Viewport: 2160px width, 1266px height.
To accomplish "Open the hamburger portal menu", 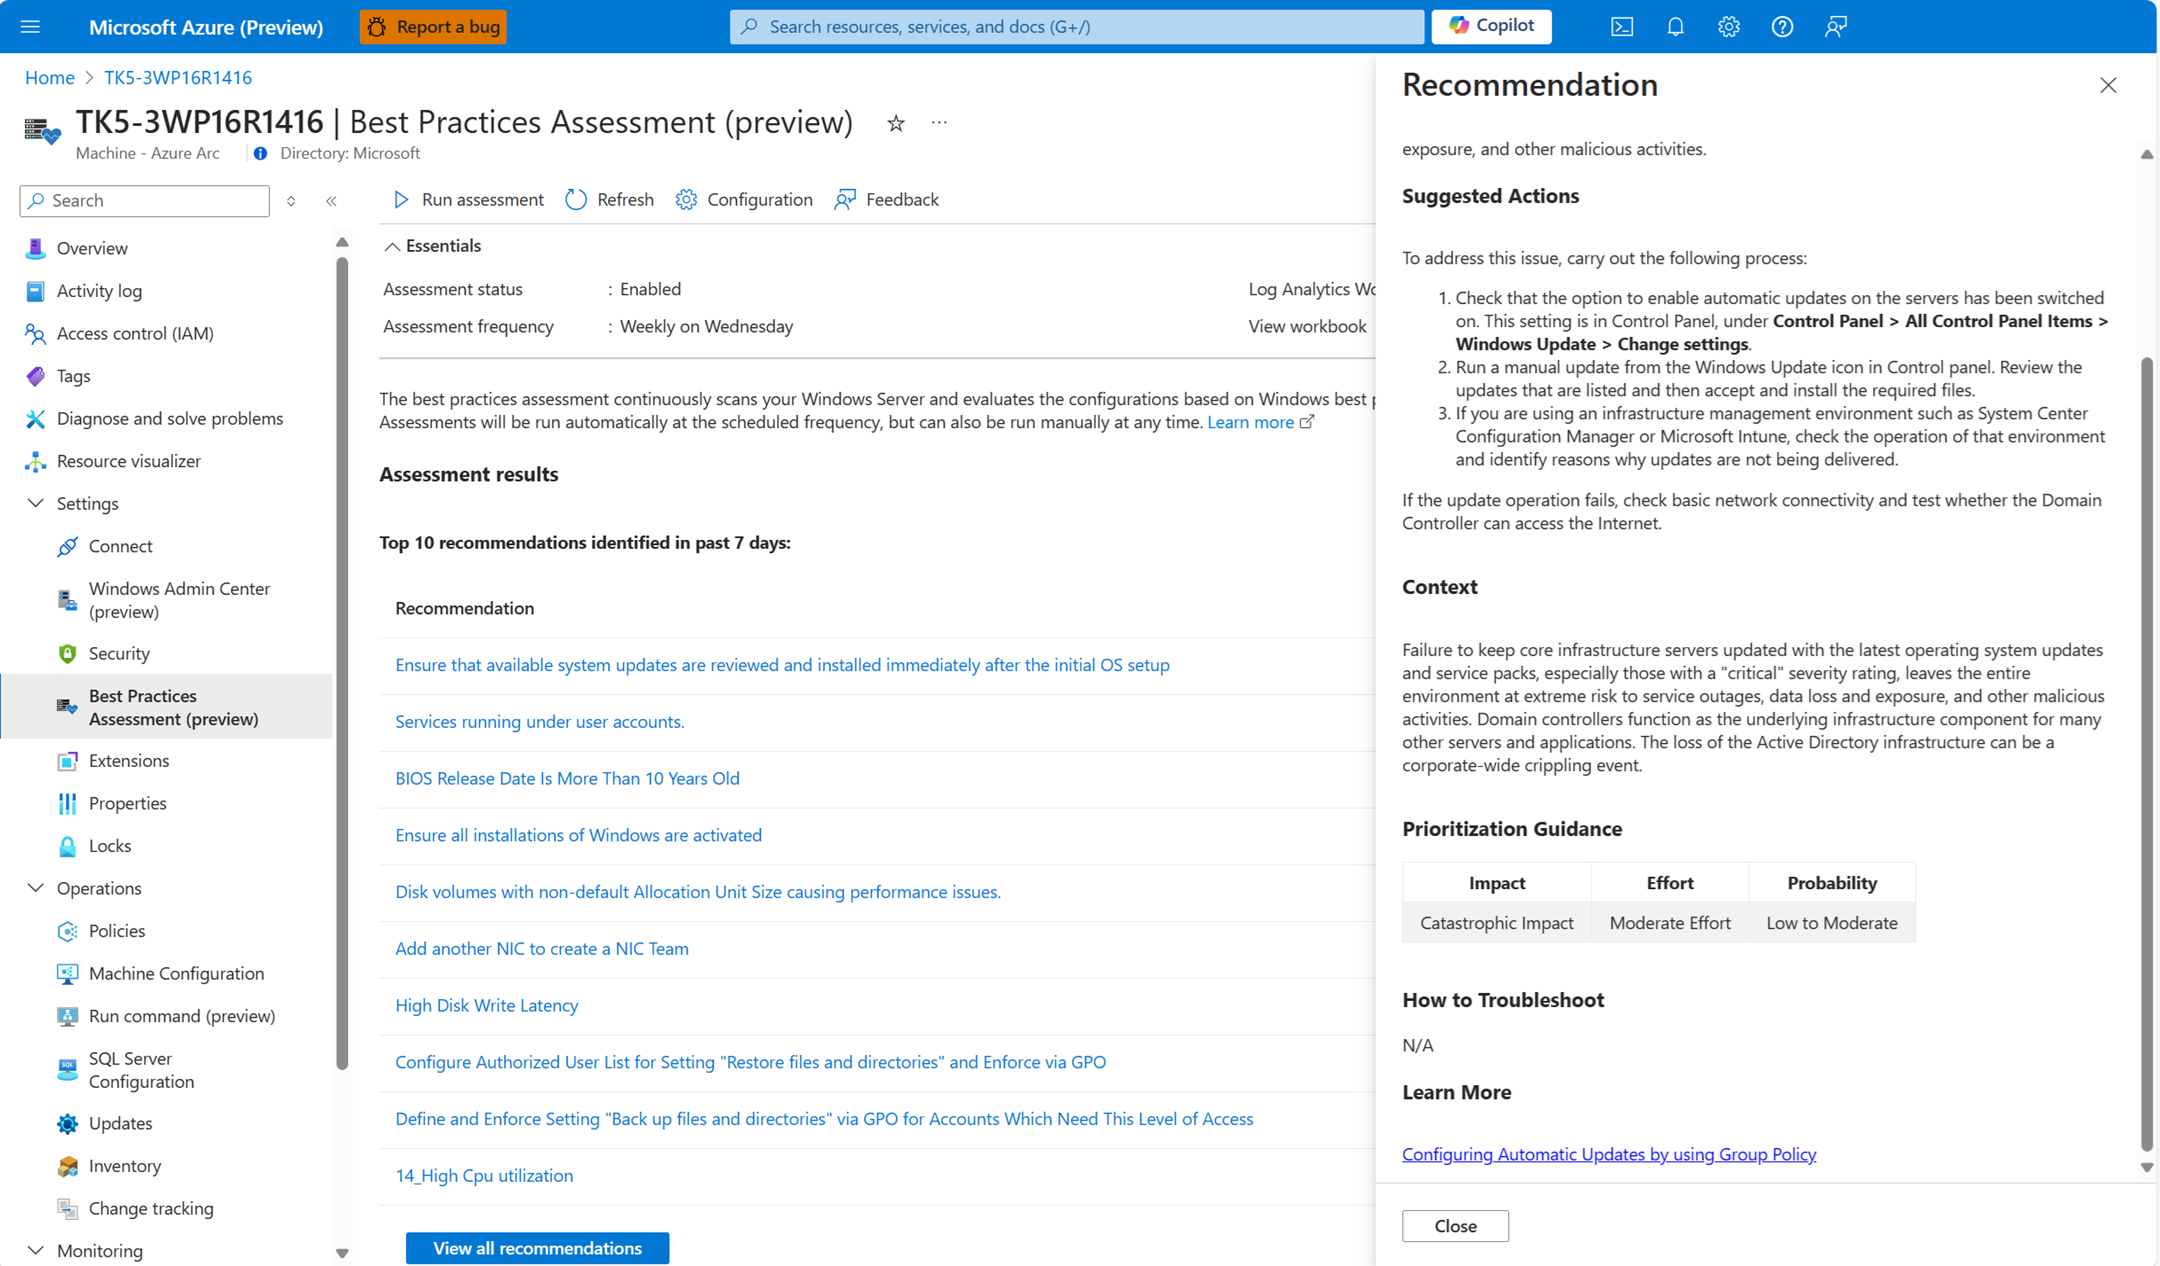I will coord(30,27).
